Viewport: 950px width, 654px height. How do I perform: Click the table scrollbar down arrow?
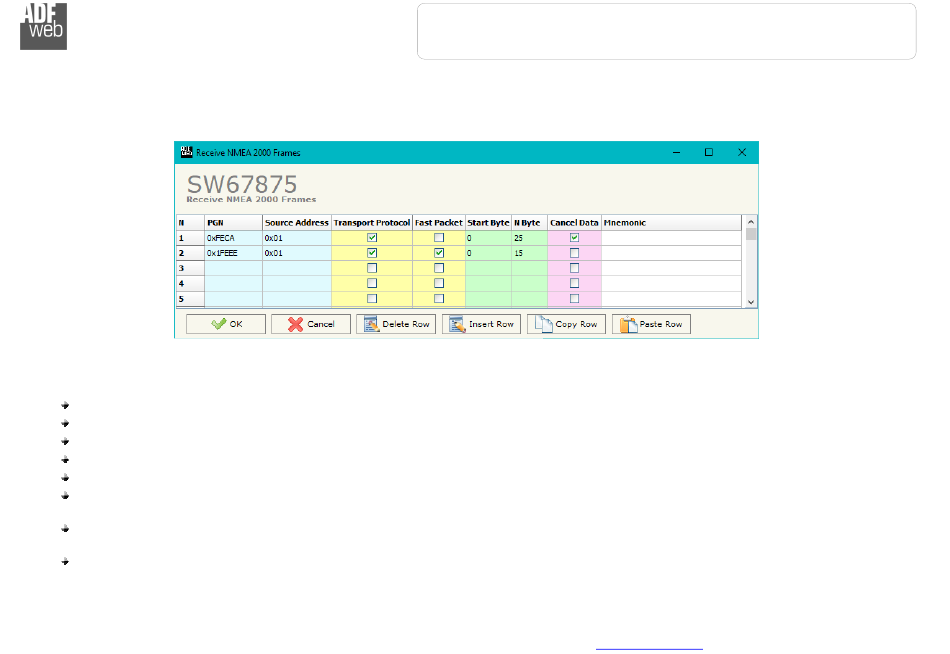pos(751,302)
